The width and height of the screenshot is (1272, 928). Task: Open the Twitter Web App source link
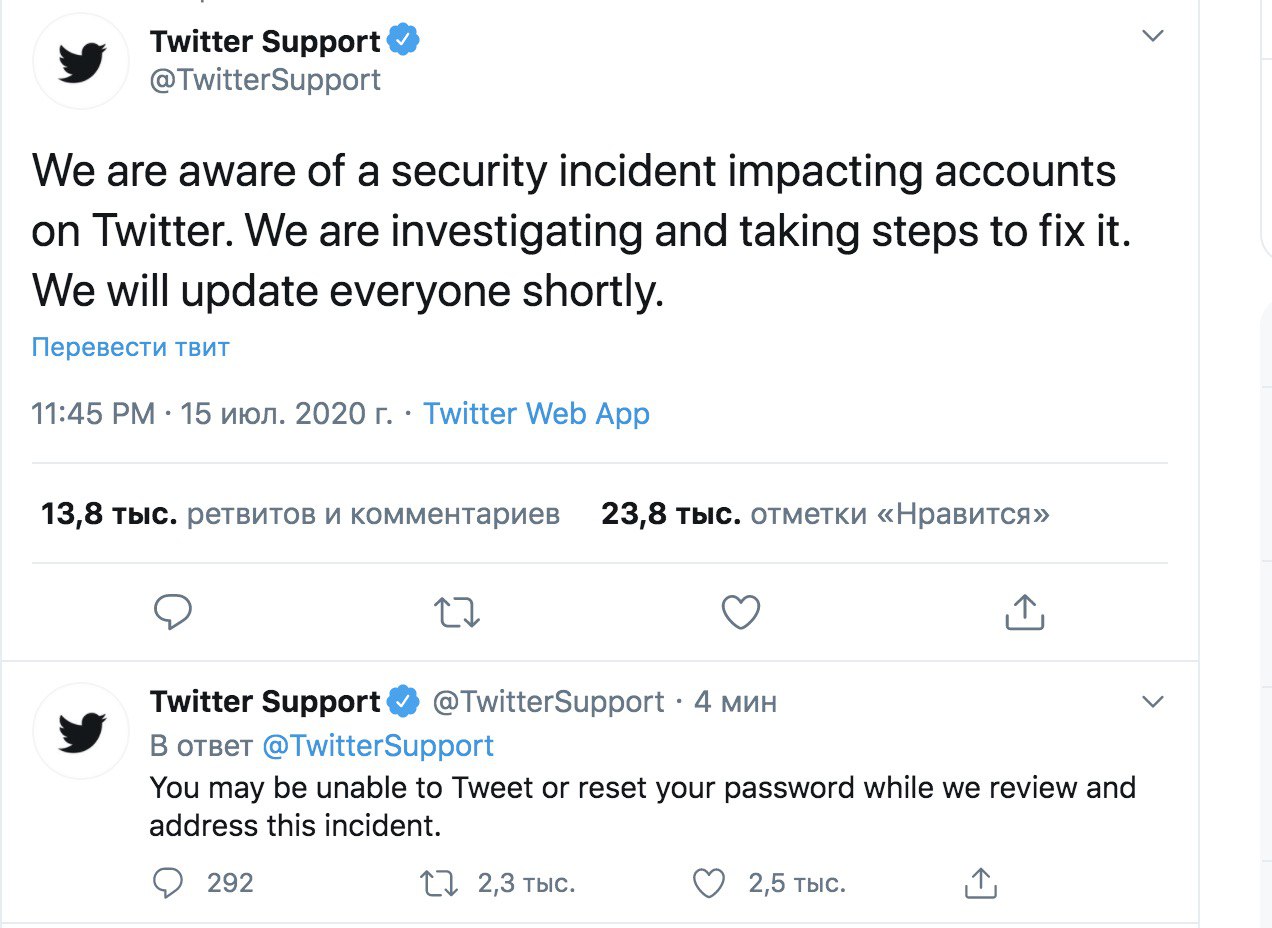536,413
